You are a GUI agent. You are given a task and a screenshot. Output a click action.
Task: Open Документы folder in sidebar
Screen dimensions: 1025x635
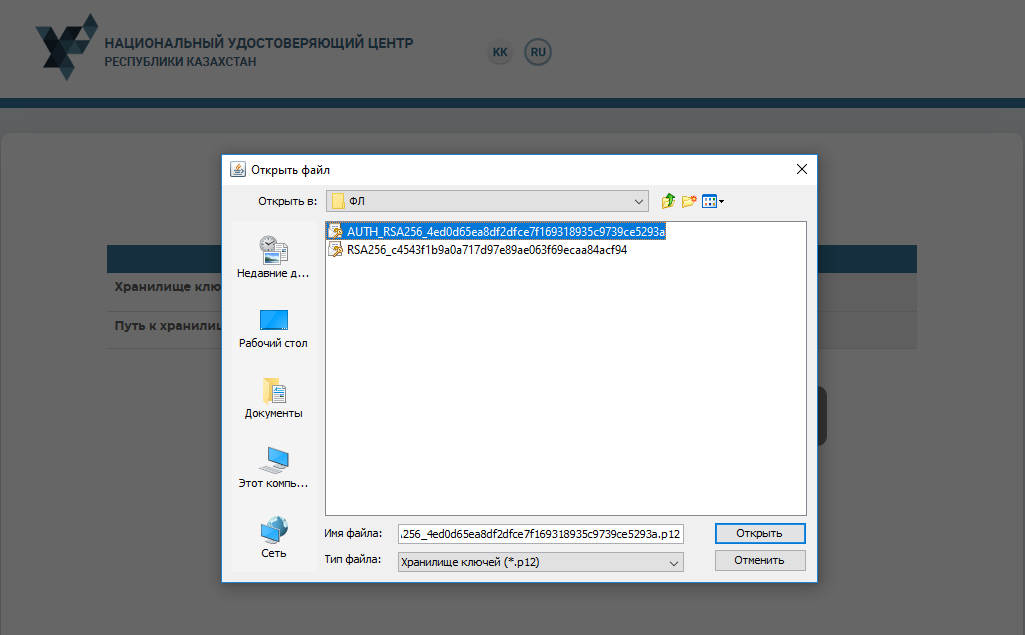[x=274, y=398]
